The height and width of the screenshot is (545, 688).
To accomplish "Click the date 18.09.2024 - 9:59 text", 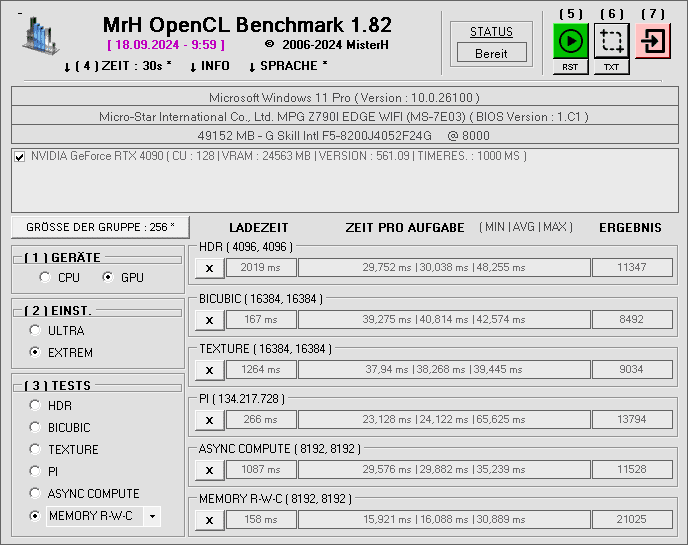I will tap(166, 45).
